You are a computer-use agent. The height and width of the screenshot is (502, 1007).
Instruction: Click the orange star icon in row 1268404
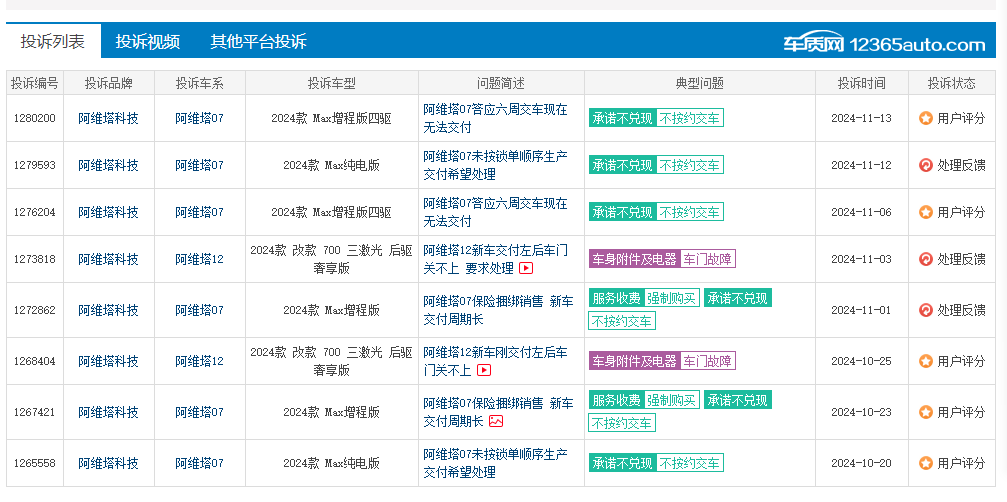click(x=925, y=361)
